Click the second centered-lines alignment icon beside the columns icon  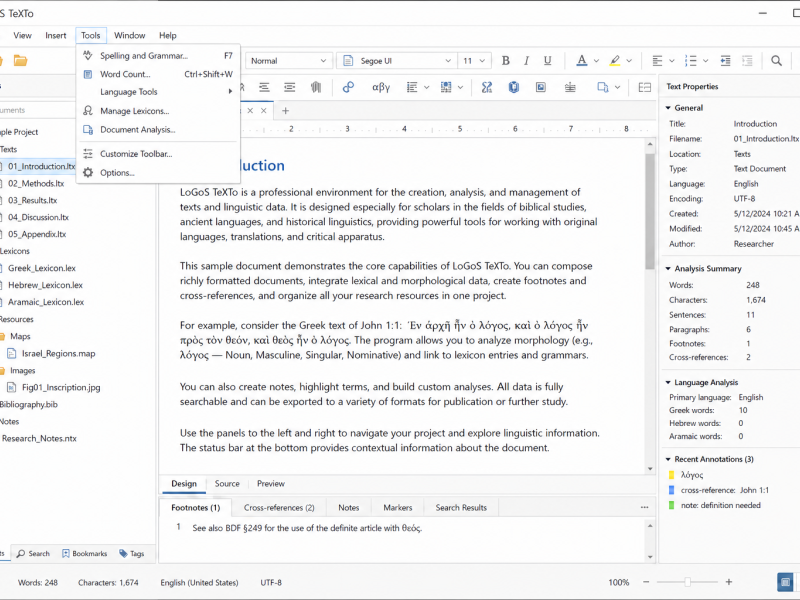(290, 87)
